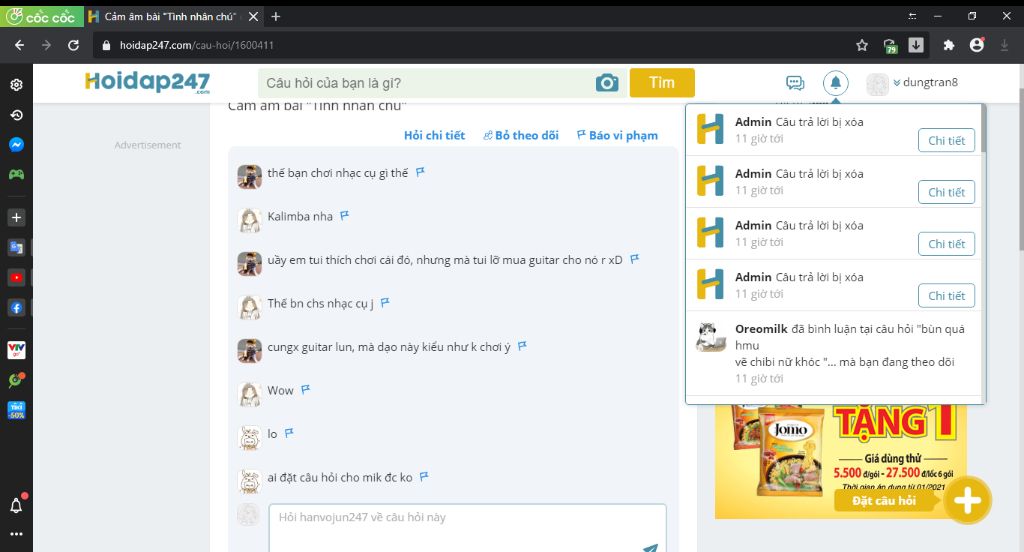Switch to the "Cảm âm bài" browser tab
The width and height of the screenshot is (1024, 552).
(x=173, y=16)
